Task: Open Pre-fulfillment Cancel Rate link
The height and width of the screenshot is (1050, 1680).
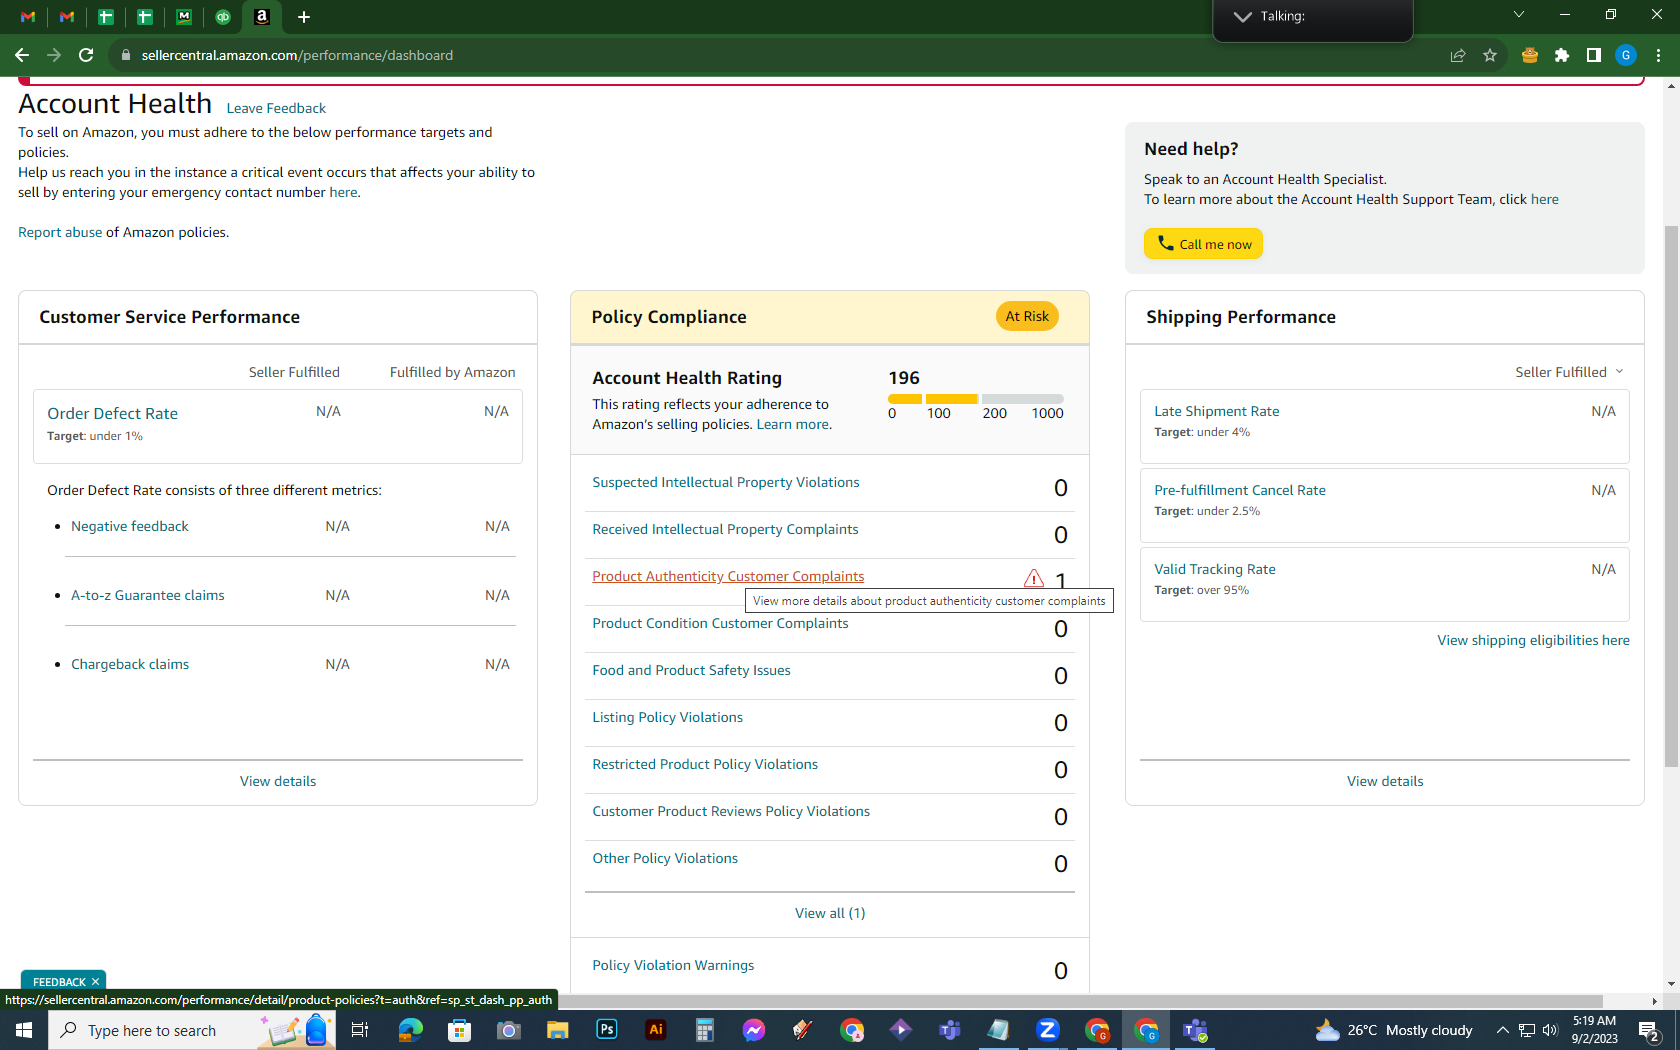Action: 1240,490
